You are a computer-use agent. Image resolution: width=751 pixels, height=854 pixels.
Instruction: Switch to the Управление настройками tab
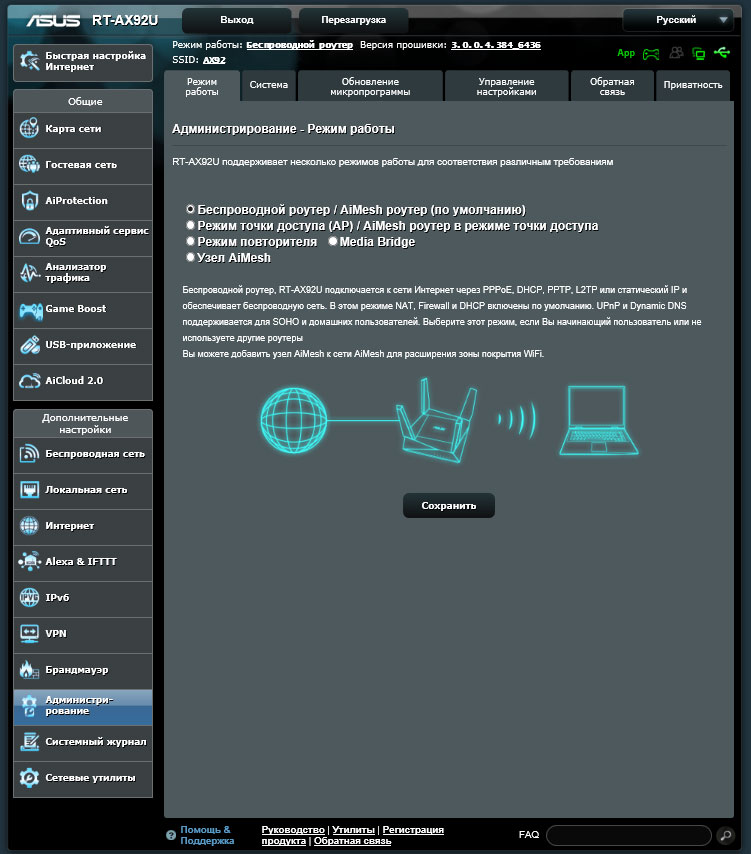coord(506,86)
